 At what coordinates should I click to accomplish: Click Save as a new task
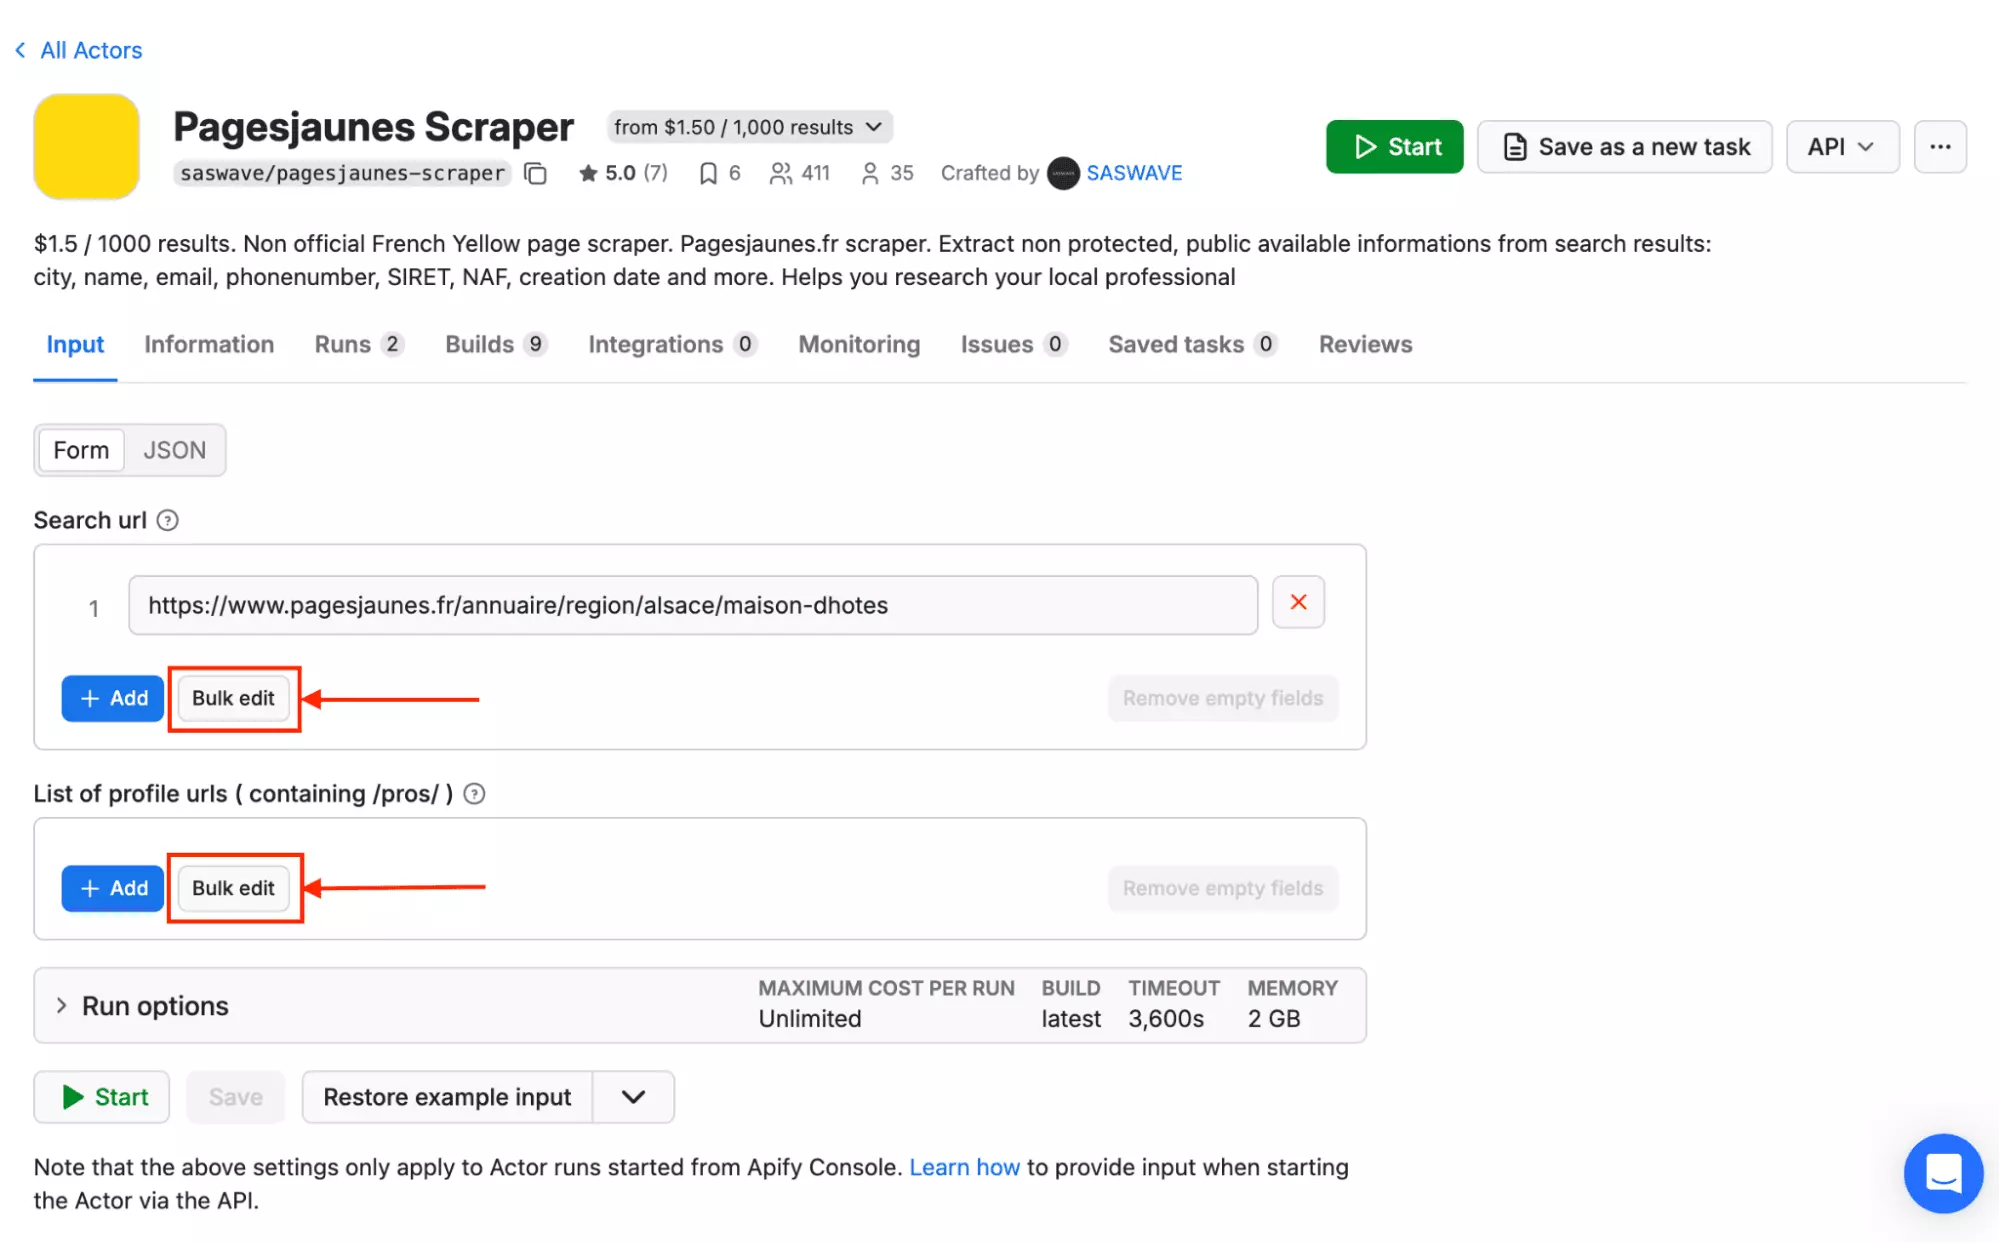1625,147
